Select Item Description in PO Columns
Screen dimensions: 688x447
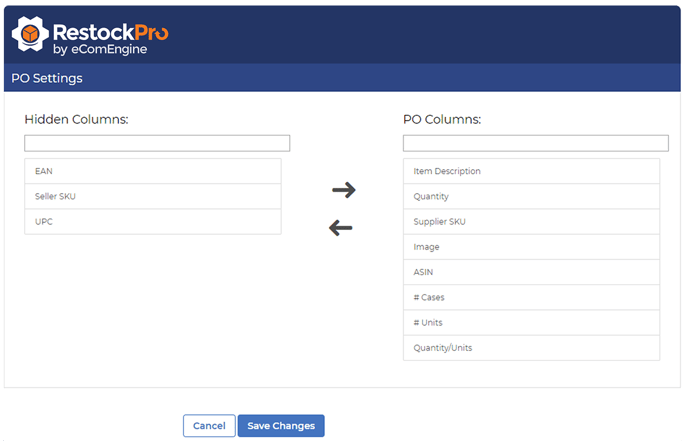click(531, 171)
